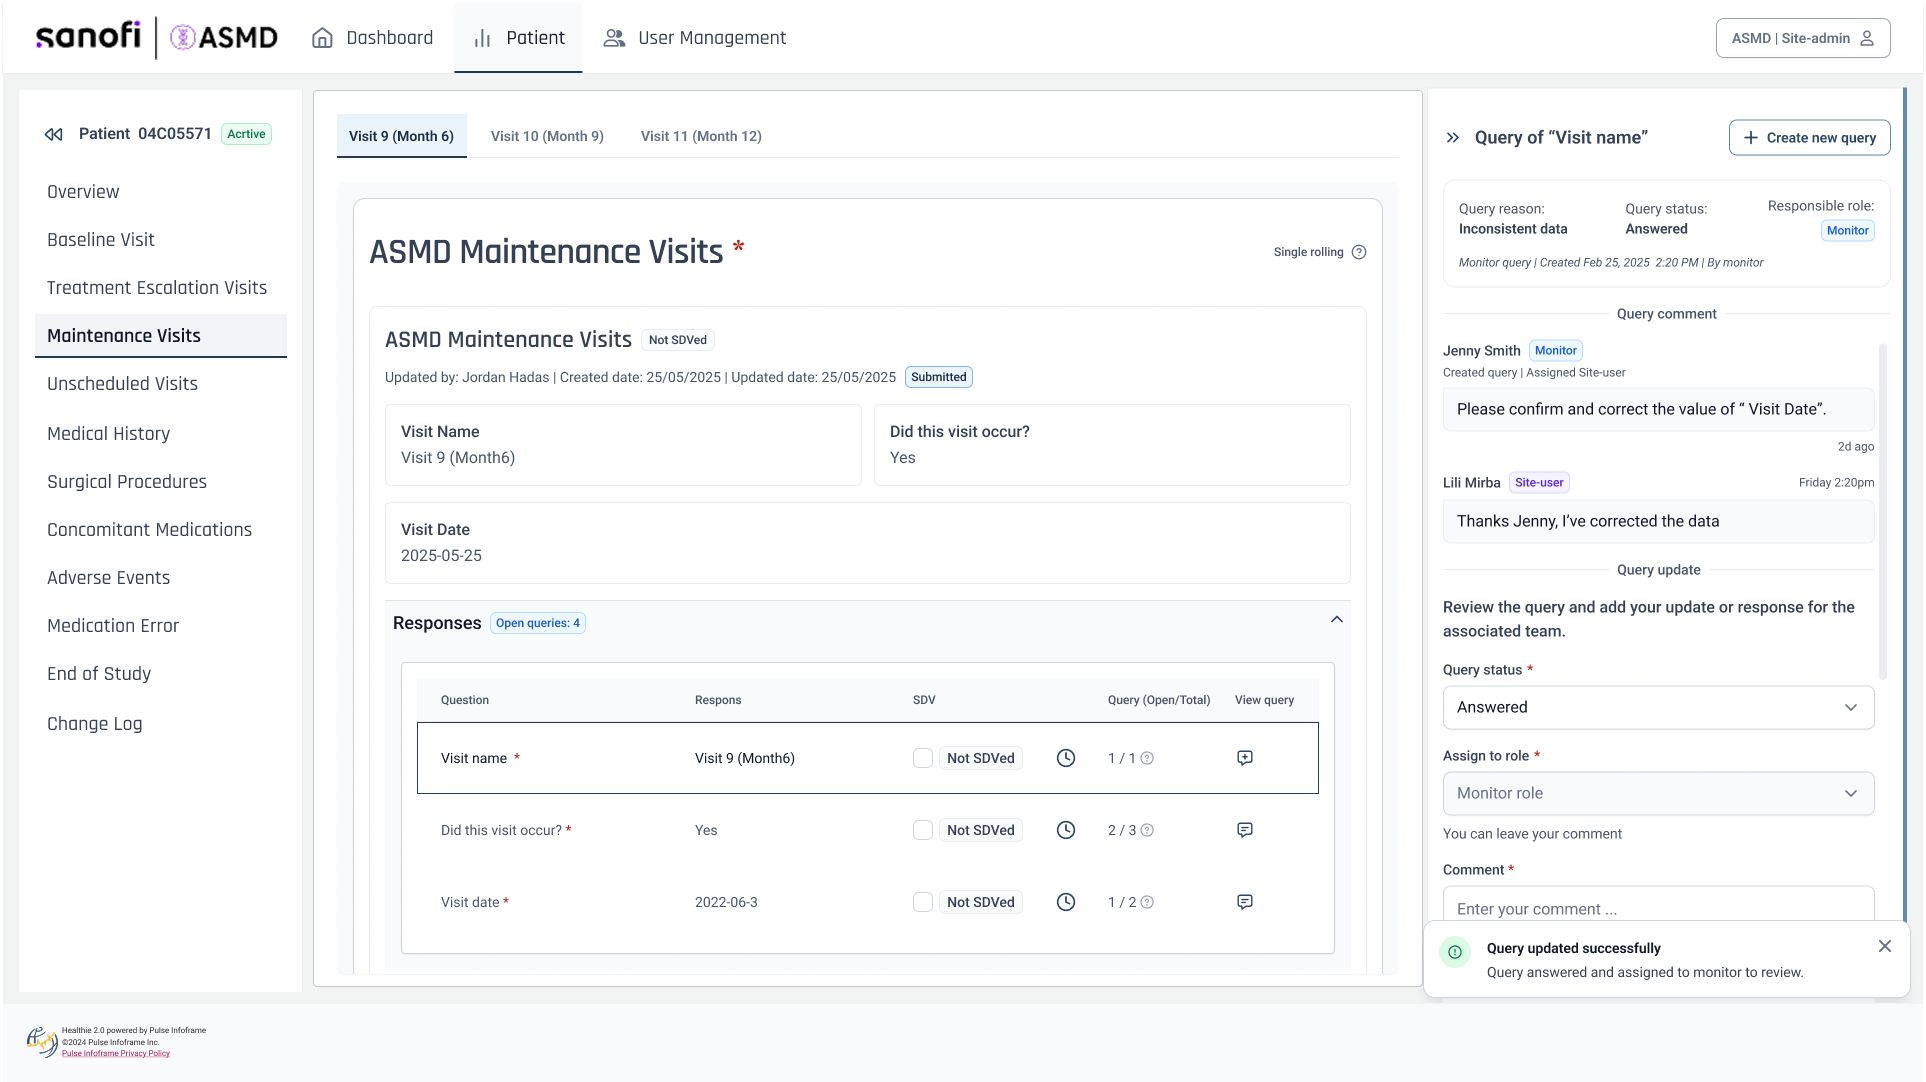Click query panel vertical scrollbar

(x=1883, y=512)
